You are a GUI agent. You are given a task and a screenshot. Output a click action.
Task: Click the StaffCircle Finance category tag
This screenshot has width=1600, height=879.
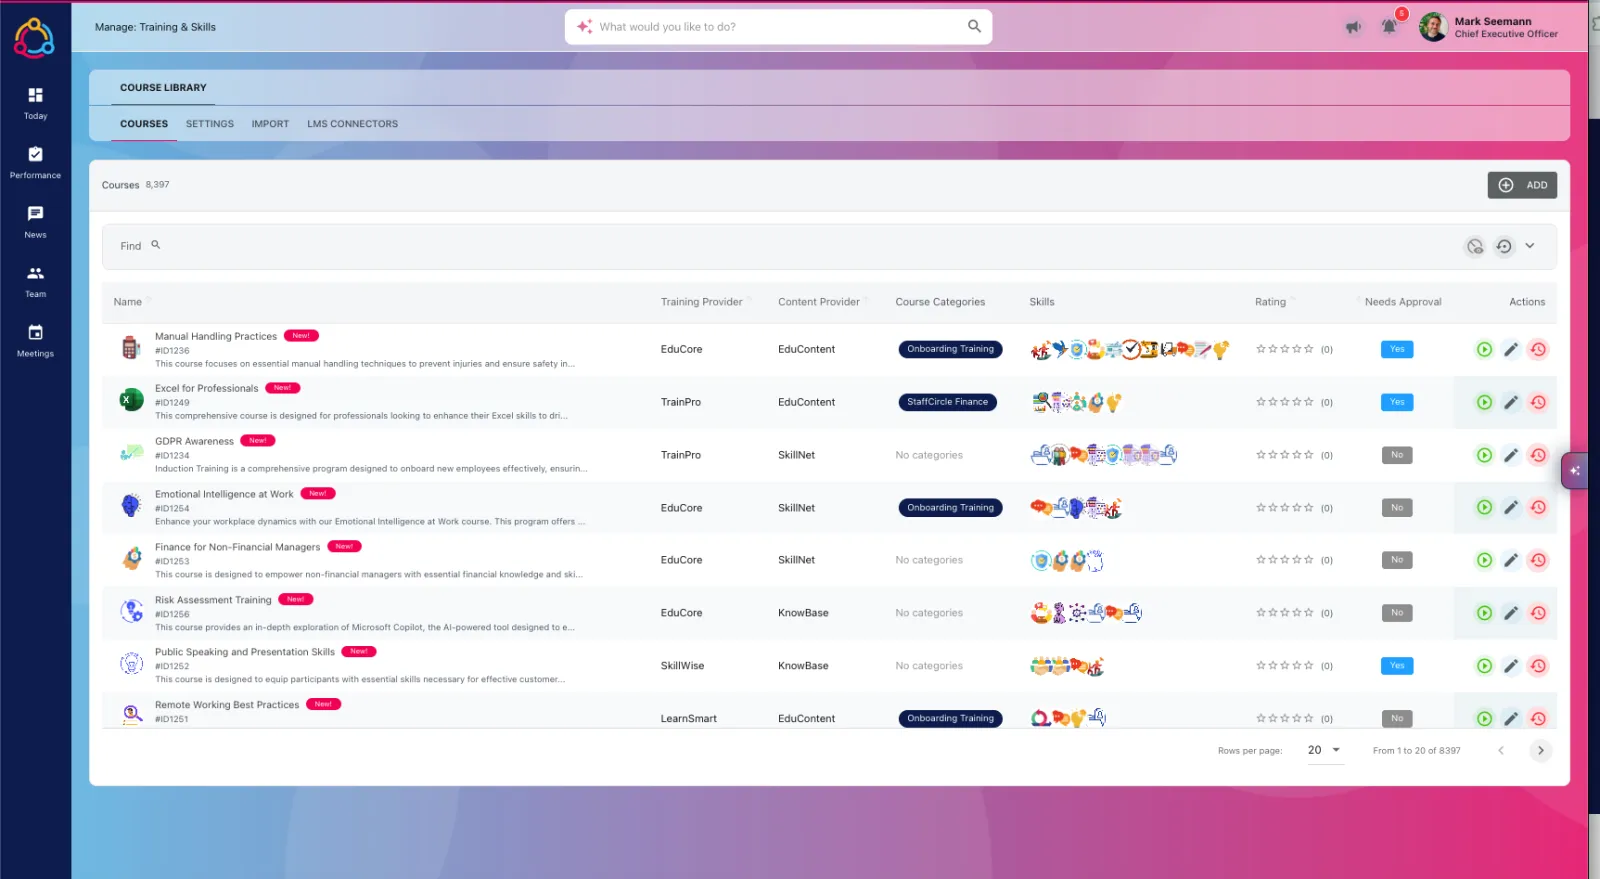click(947, 402)
